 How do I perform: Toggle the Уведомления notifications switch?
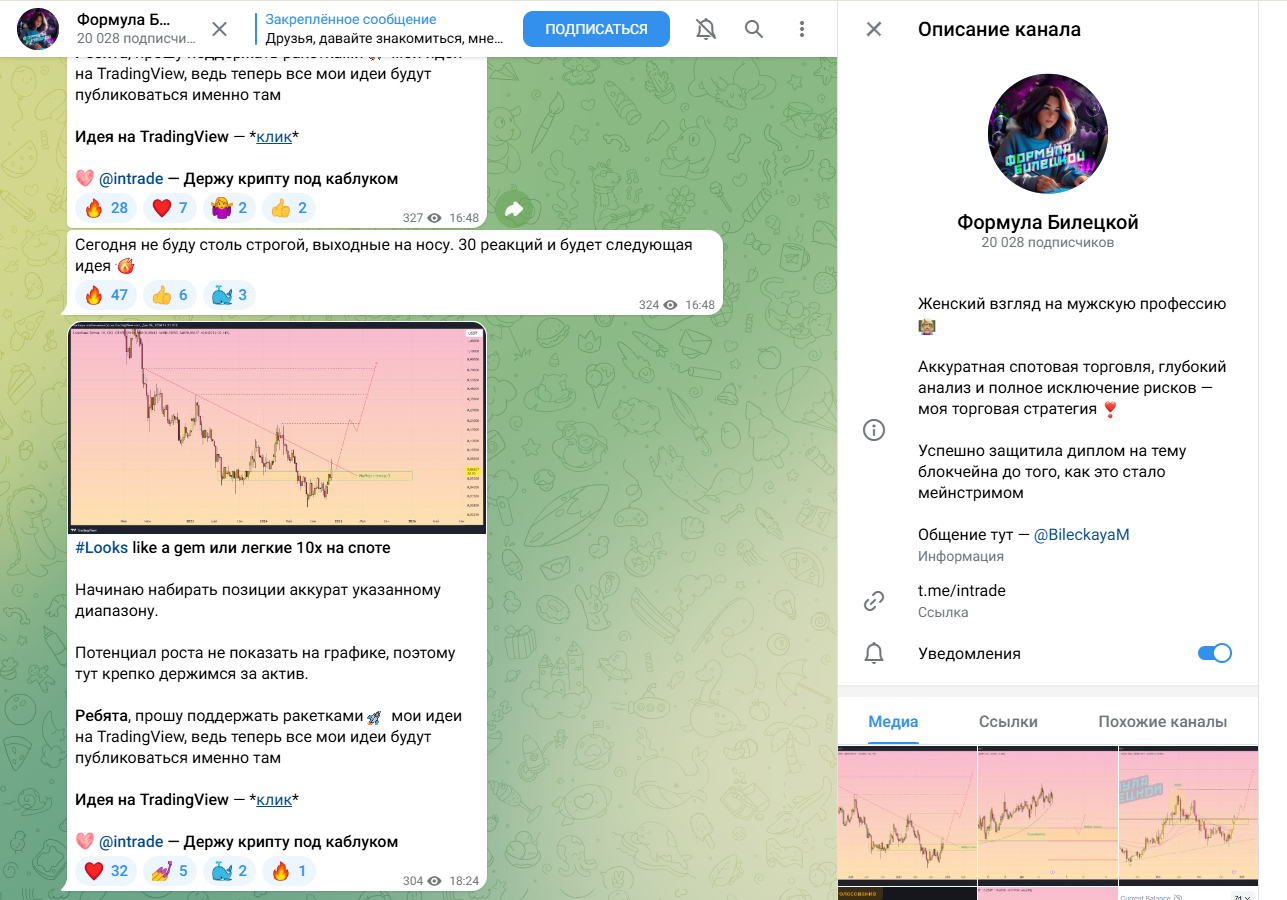coord(1215,653)
